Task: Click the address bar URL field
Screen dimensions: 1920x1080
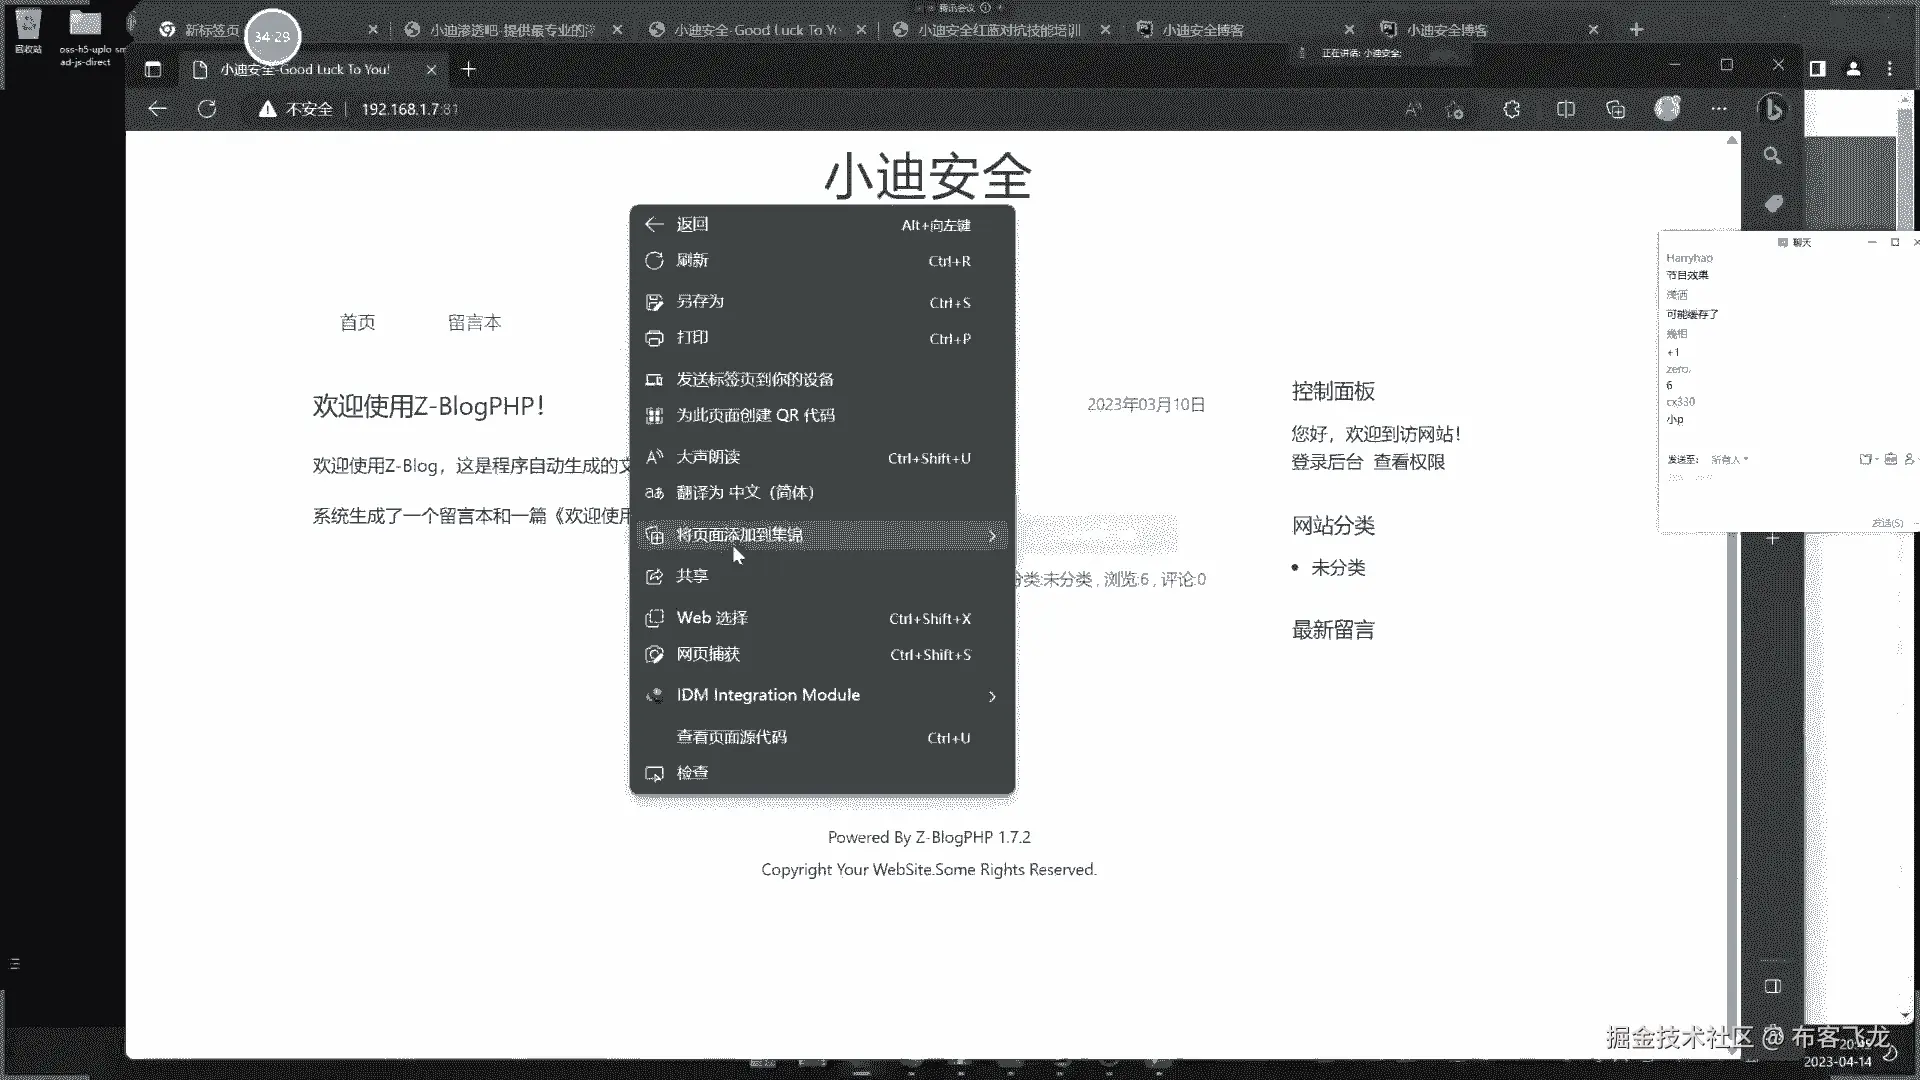Action: [409, 109]
